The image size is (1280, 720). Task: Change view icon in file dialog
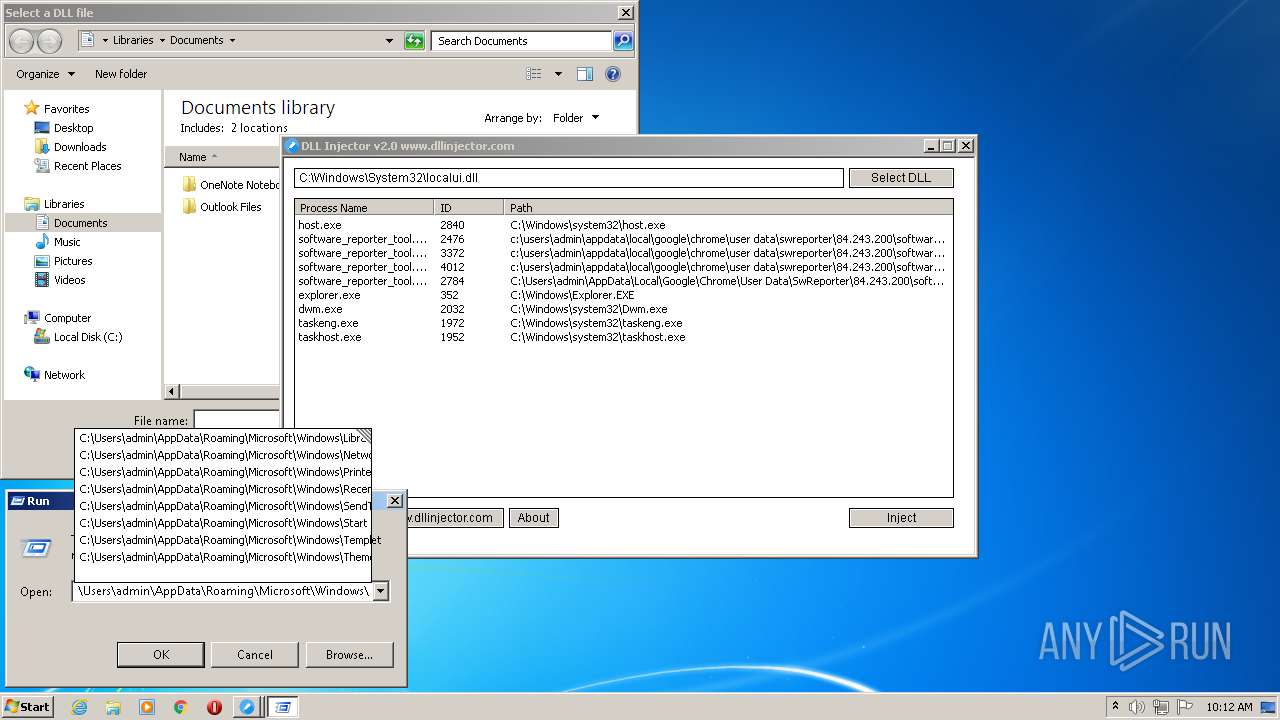point(534,74)
